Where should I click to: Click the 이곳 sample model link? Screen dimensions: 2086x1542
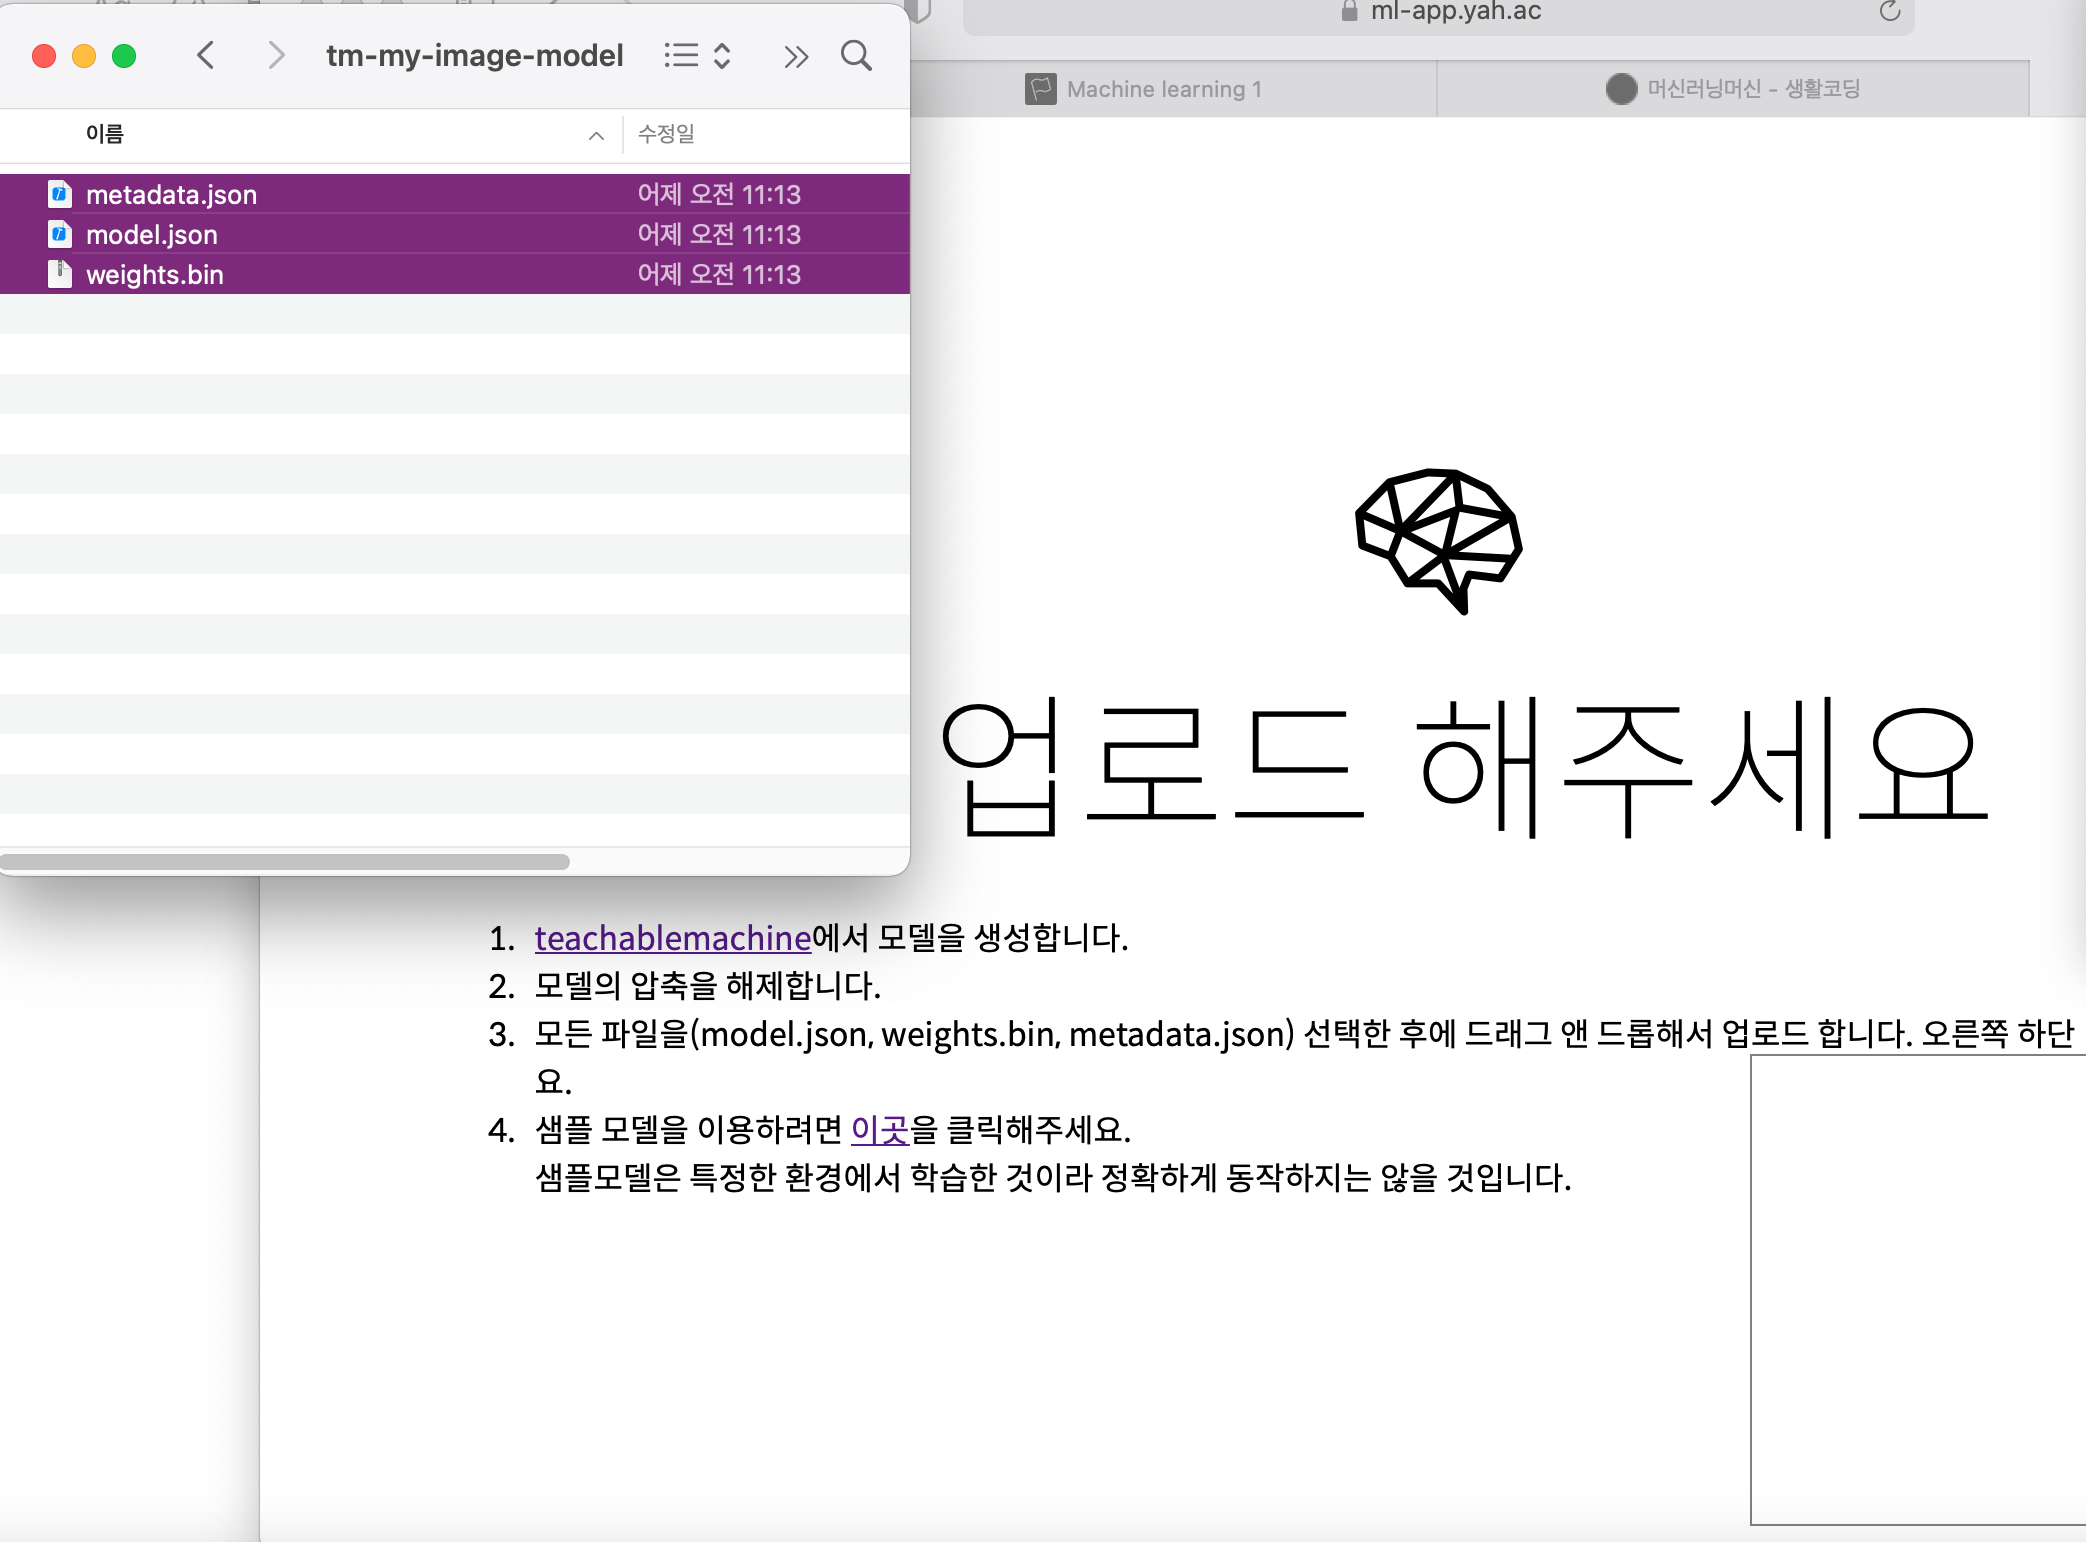point(879,1130)
